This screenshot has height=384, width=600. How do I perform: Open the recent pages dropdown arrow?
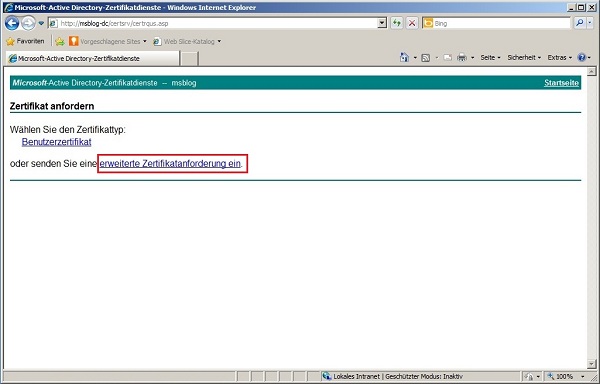pyautogui.click(x=41, y=23)
